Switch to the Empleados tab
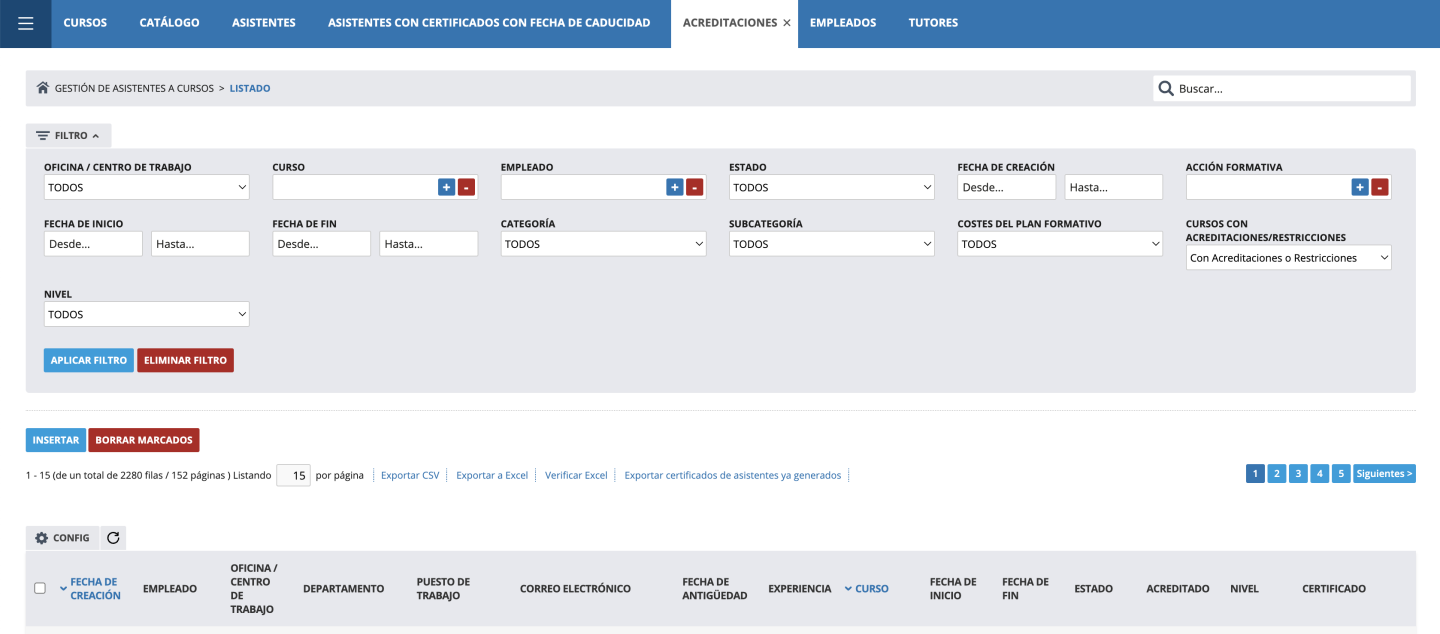1440x634 pixels. [842, 23]
